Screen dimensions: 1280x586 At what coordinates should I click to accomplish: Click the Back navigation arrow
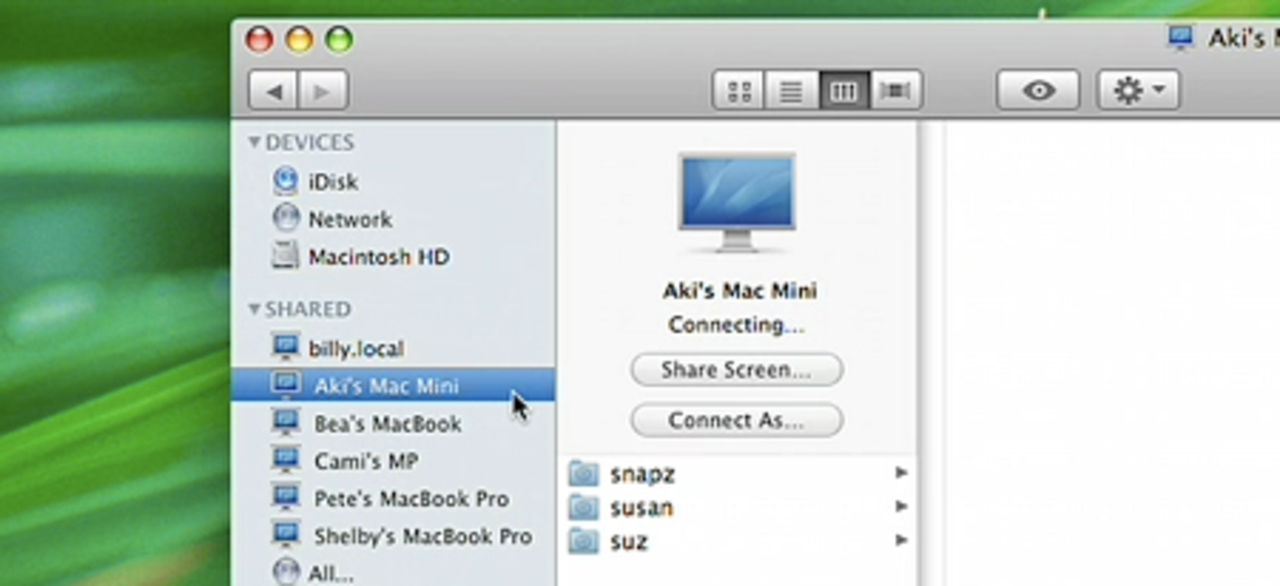tap(273, 91)
